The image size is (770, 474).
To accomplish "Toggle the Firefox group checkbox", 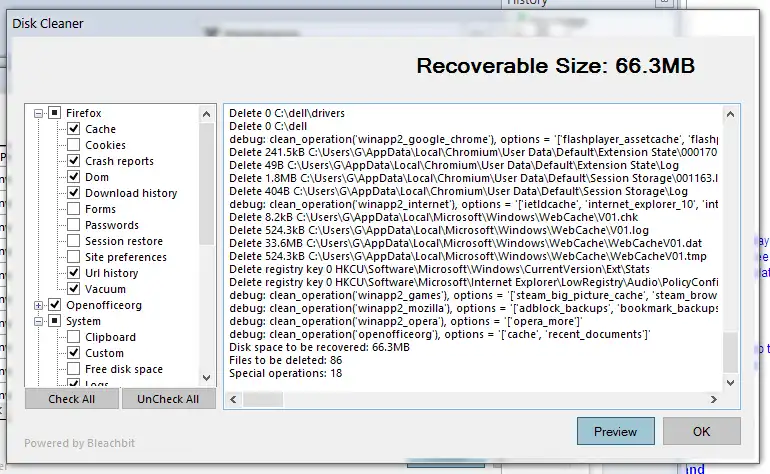I will pyautogui.click(x=55, y=113).
